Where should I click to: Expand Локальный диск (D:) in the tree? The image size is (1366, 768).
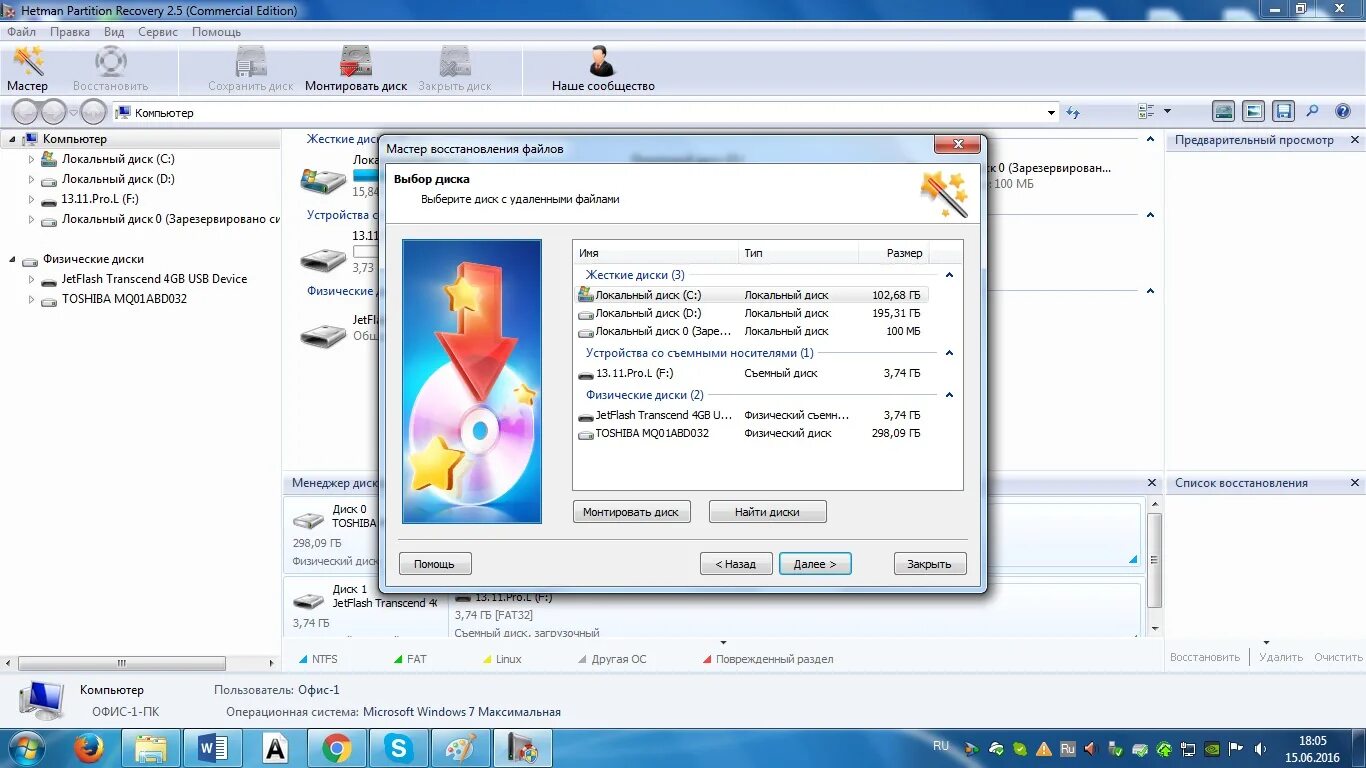[31, 179]
